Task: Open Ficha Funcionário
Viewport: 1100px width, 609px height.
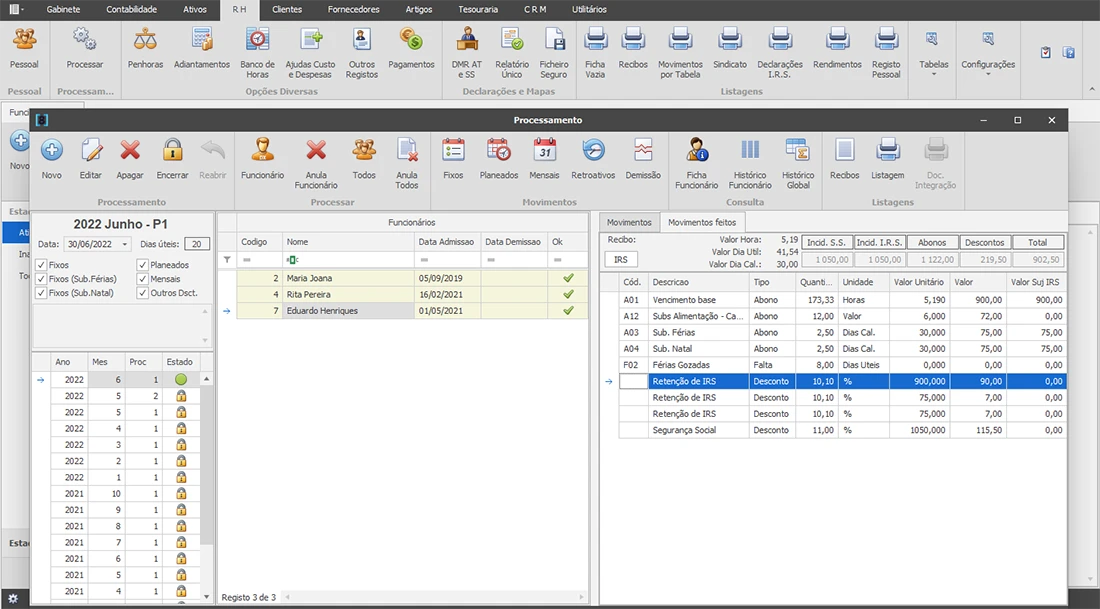Action: pyautogui.click(x=696, y=151)
